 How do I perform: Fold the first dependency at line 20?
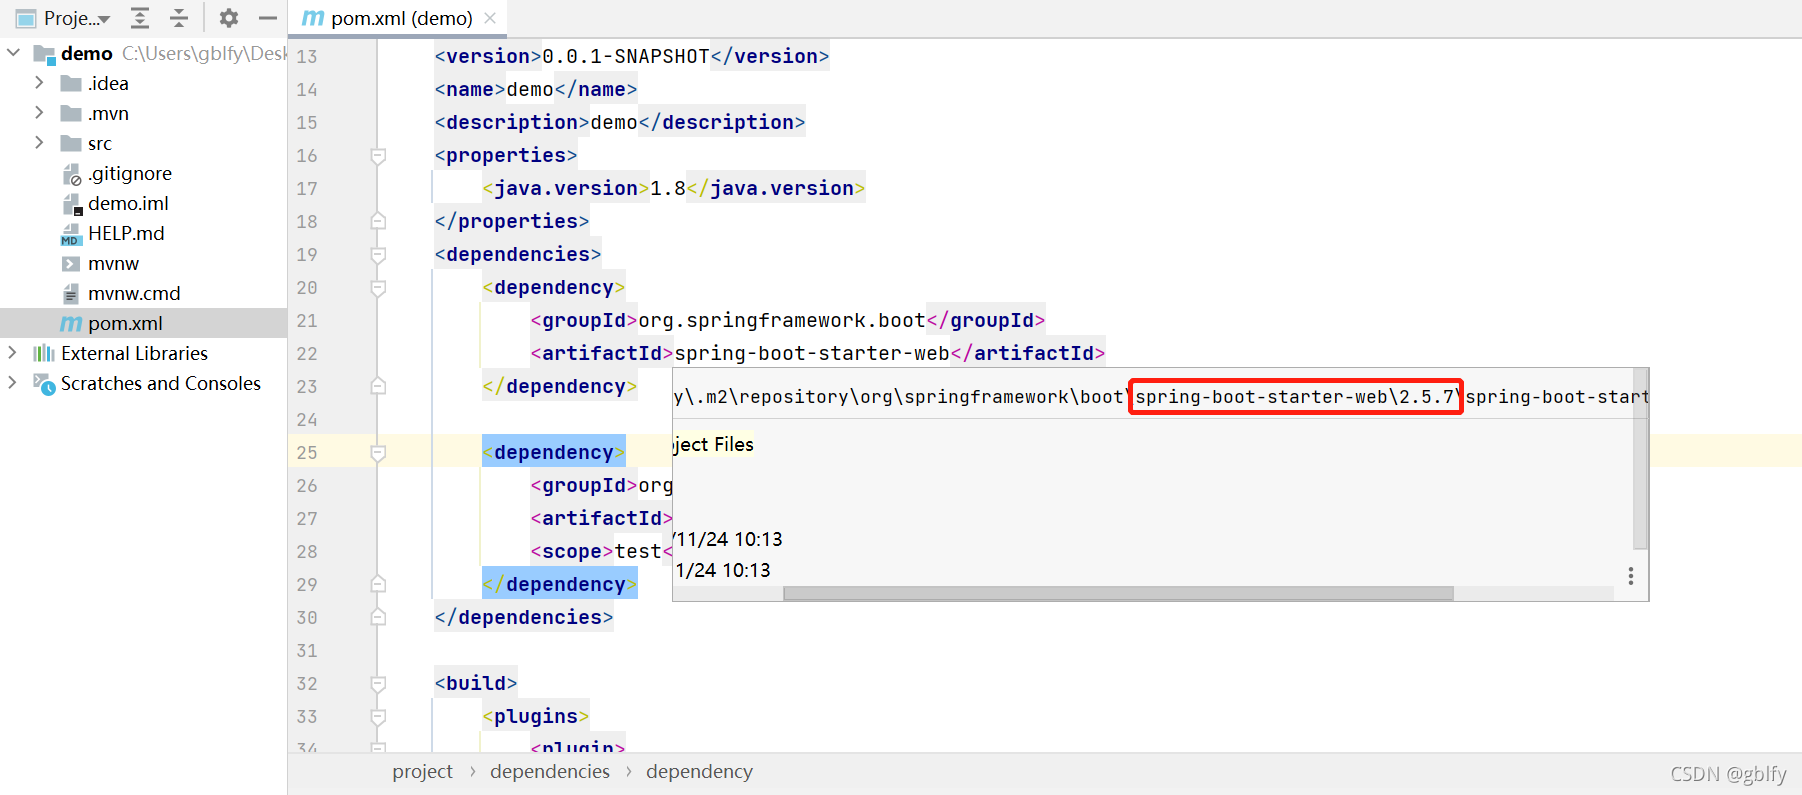(378, 287)
